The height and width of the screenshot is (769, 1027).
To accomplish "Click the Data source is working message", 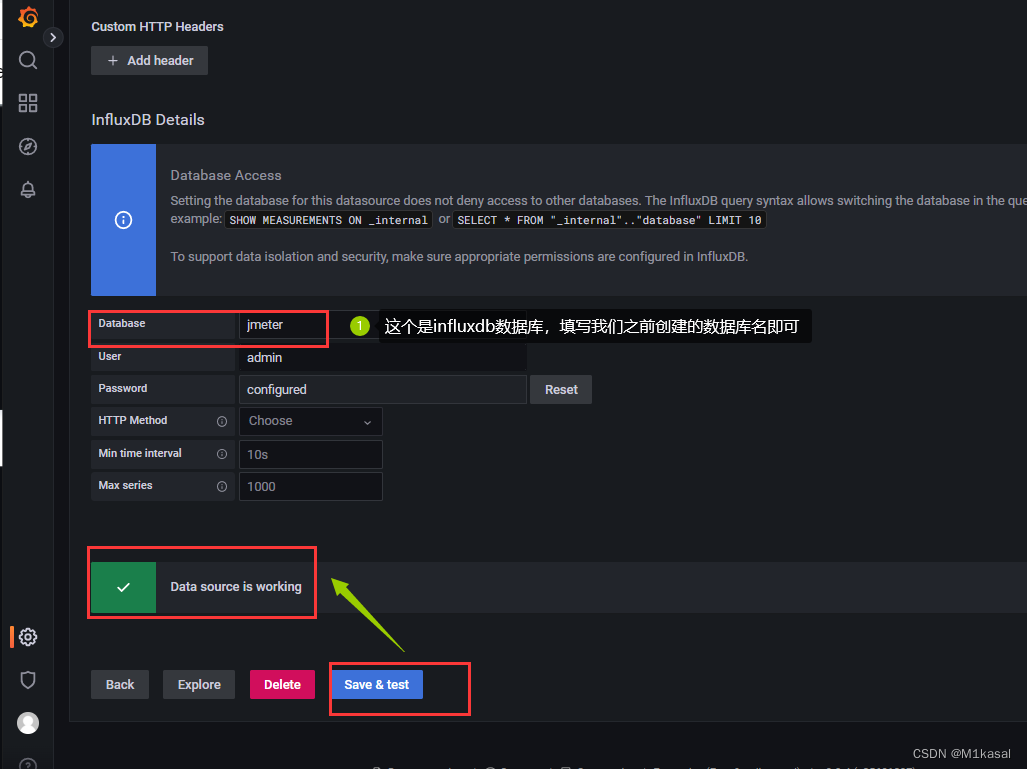I will (236, 587).
